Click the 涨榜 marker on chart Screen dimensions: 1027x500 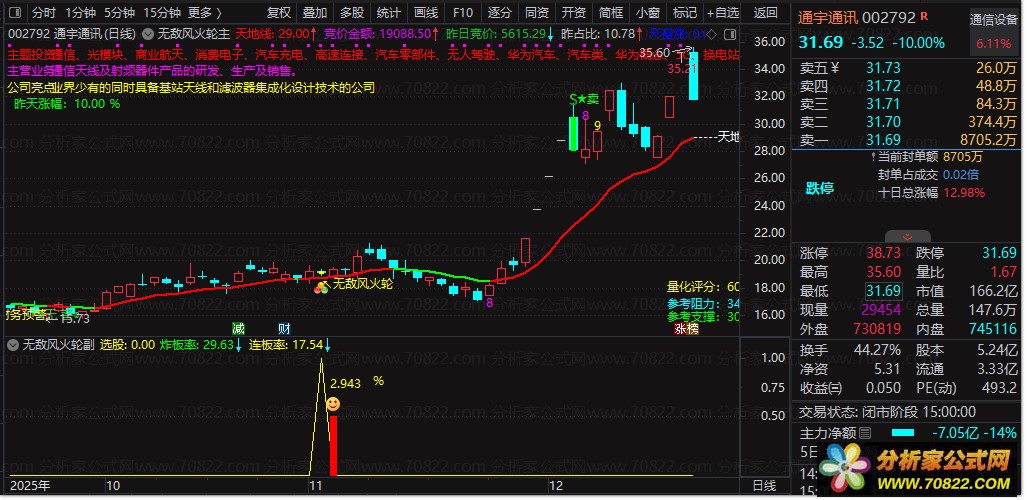click(x=686, y=328)
